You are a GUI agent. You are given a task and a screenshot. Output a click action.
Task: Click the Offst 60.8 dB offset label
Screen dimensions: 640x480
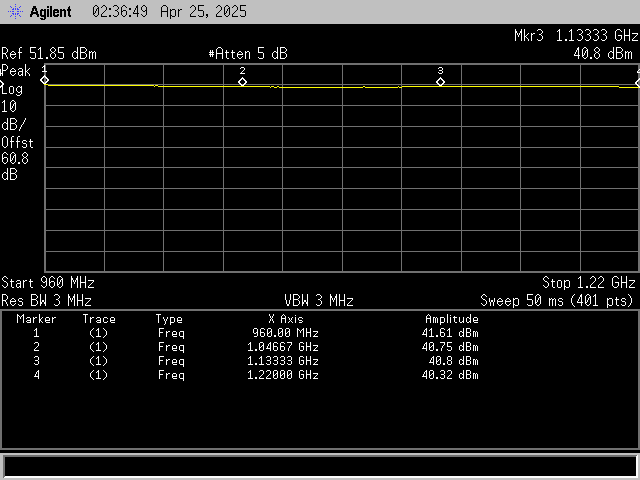[17, 150]
